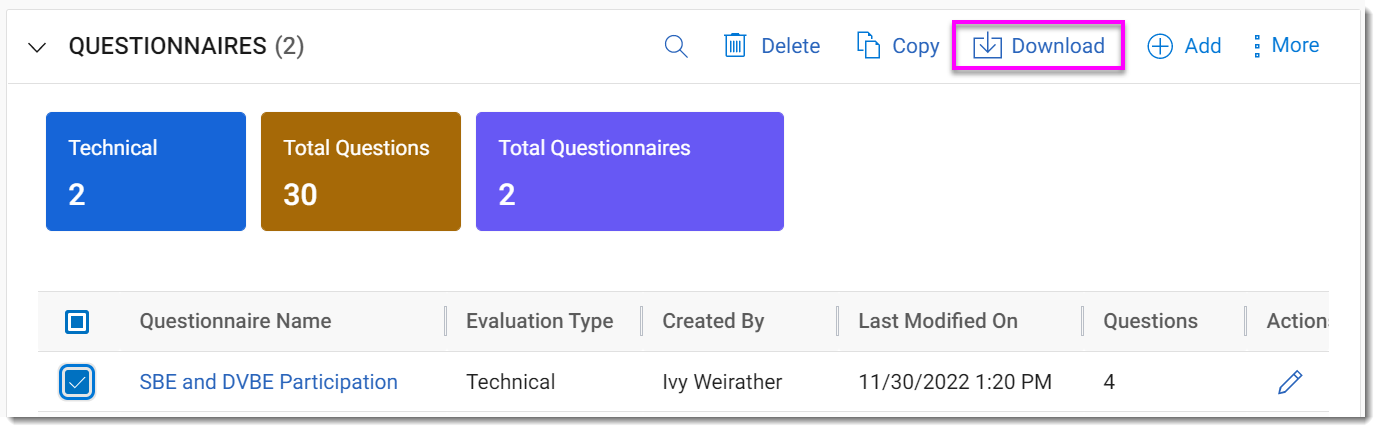Collapse the Questionnaires section chevron
This screenshot has height=432, width=1380.
(x=38, y=47)
